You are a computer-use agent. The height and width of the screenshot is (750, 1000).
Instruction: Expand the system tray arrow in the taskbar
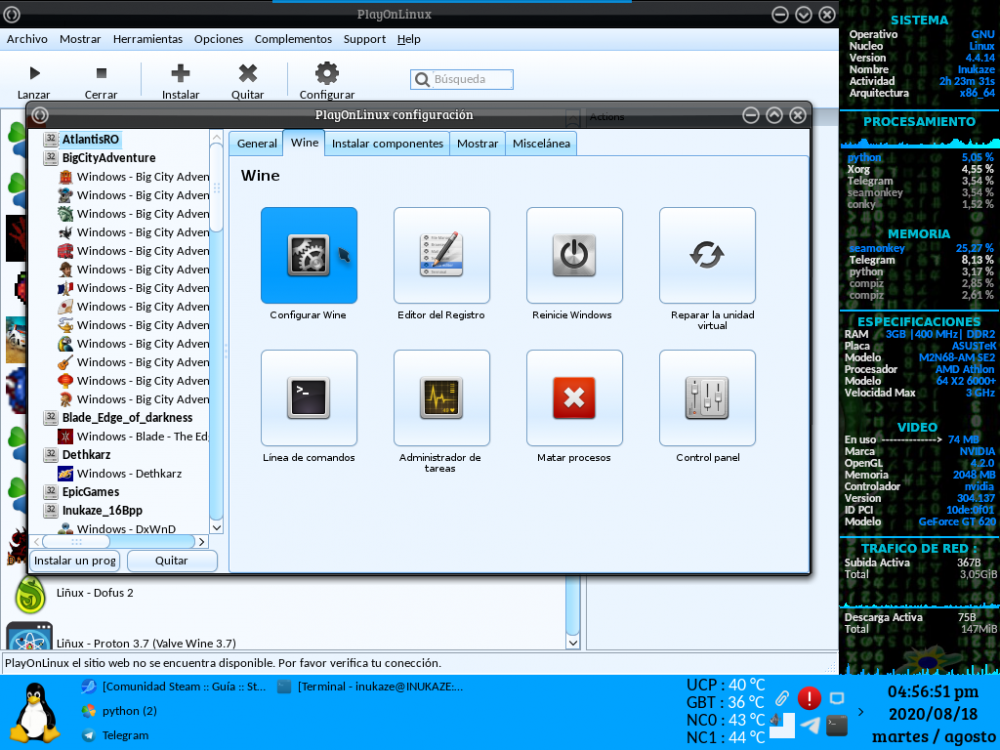(862, 713)
